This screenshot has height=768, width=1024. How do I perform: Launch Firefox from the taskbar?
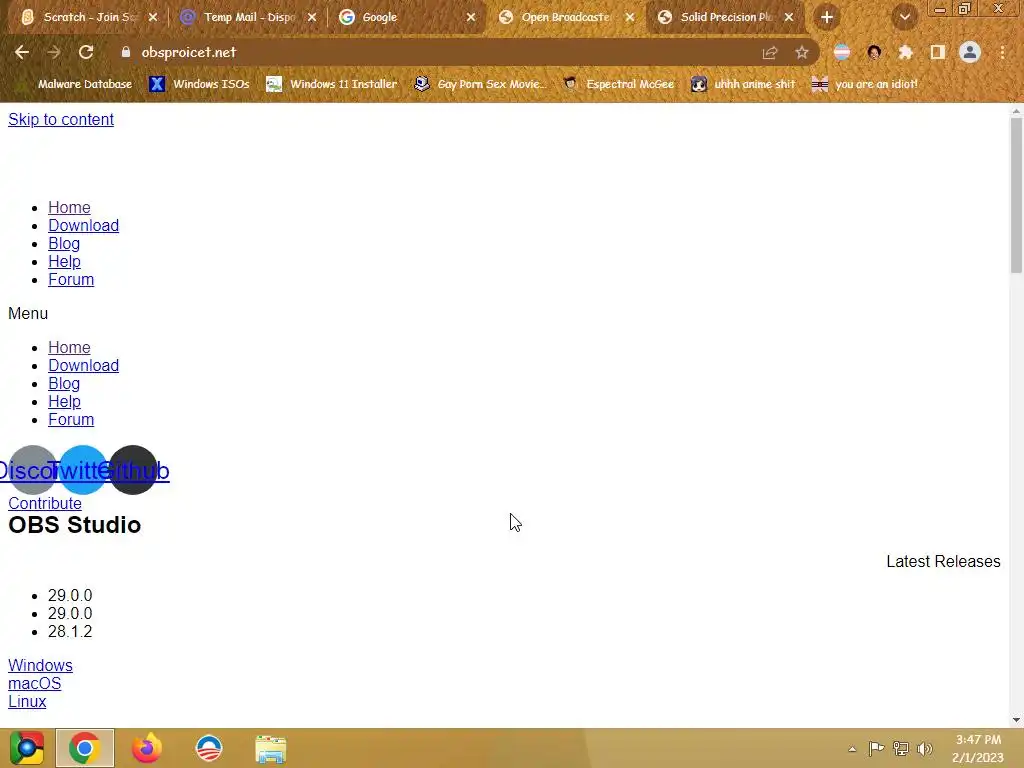click(147, 748)
